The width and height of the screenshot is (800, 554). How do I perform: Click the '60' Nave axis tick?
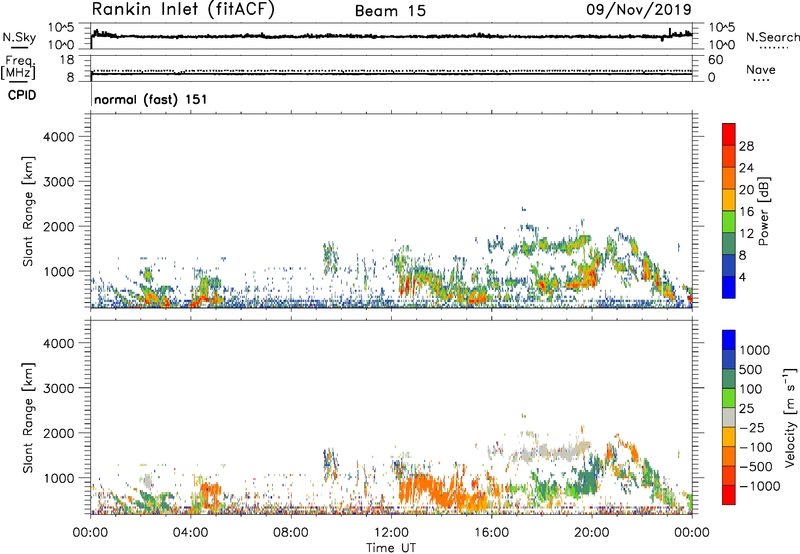pos(715,60)
